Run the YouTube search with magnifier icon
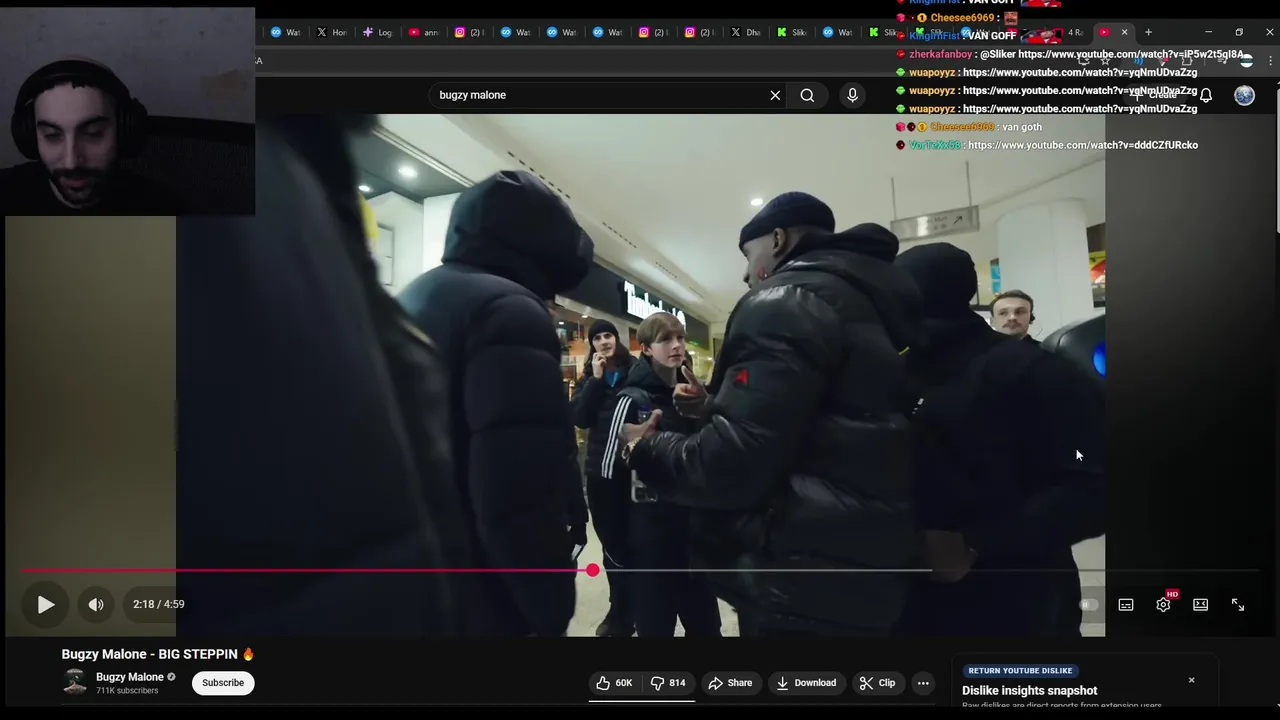The image size is (1280, 720). point(807,95)
